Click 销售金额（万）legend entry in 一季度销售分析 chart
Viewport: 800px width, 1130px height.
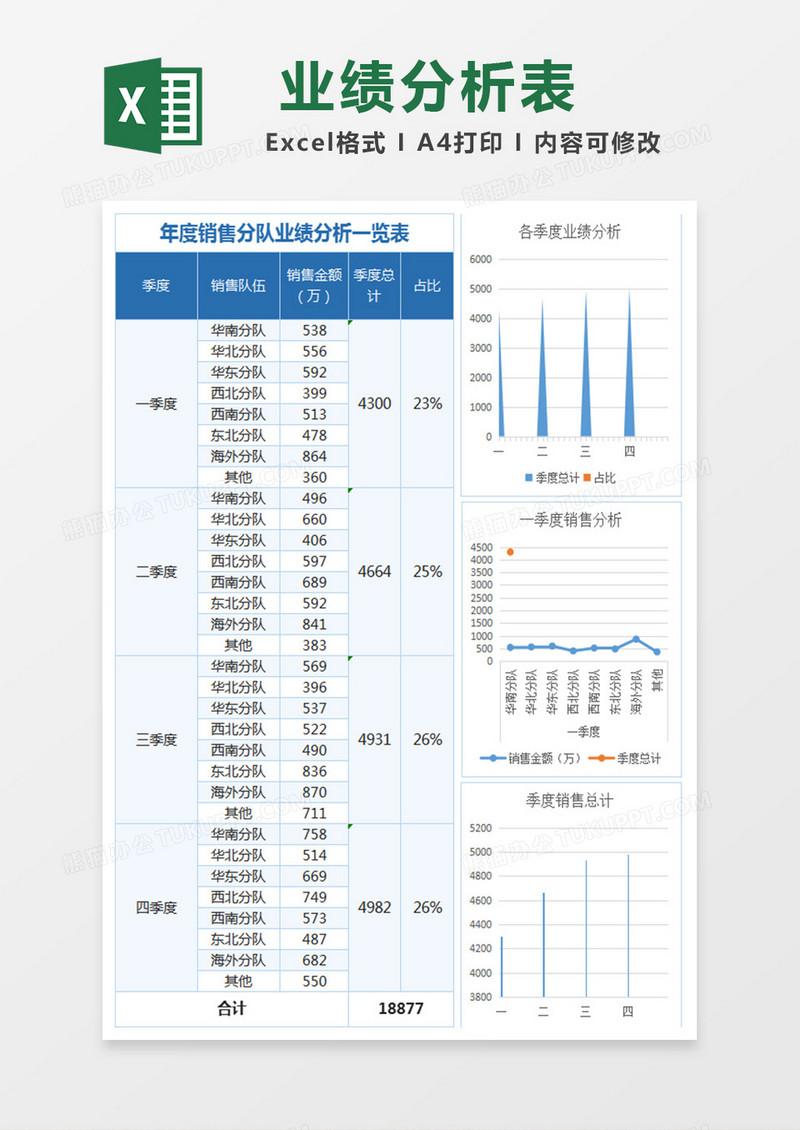coord(530,758)
